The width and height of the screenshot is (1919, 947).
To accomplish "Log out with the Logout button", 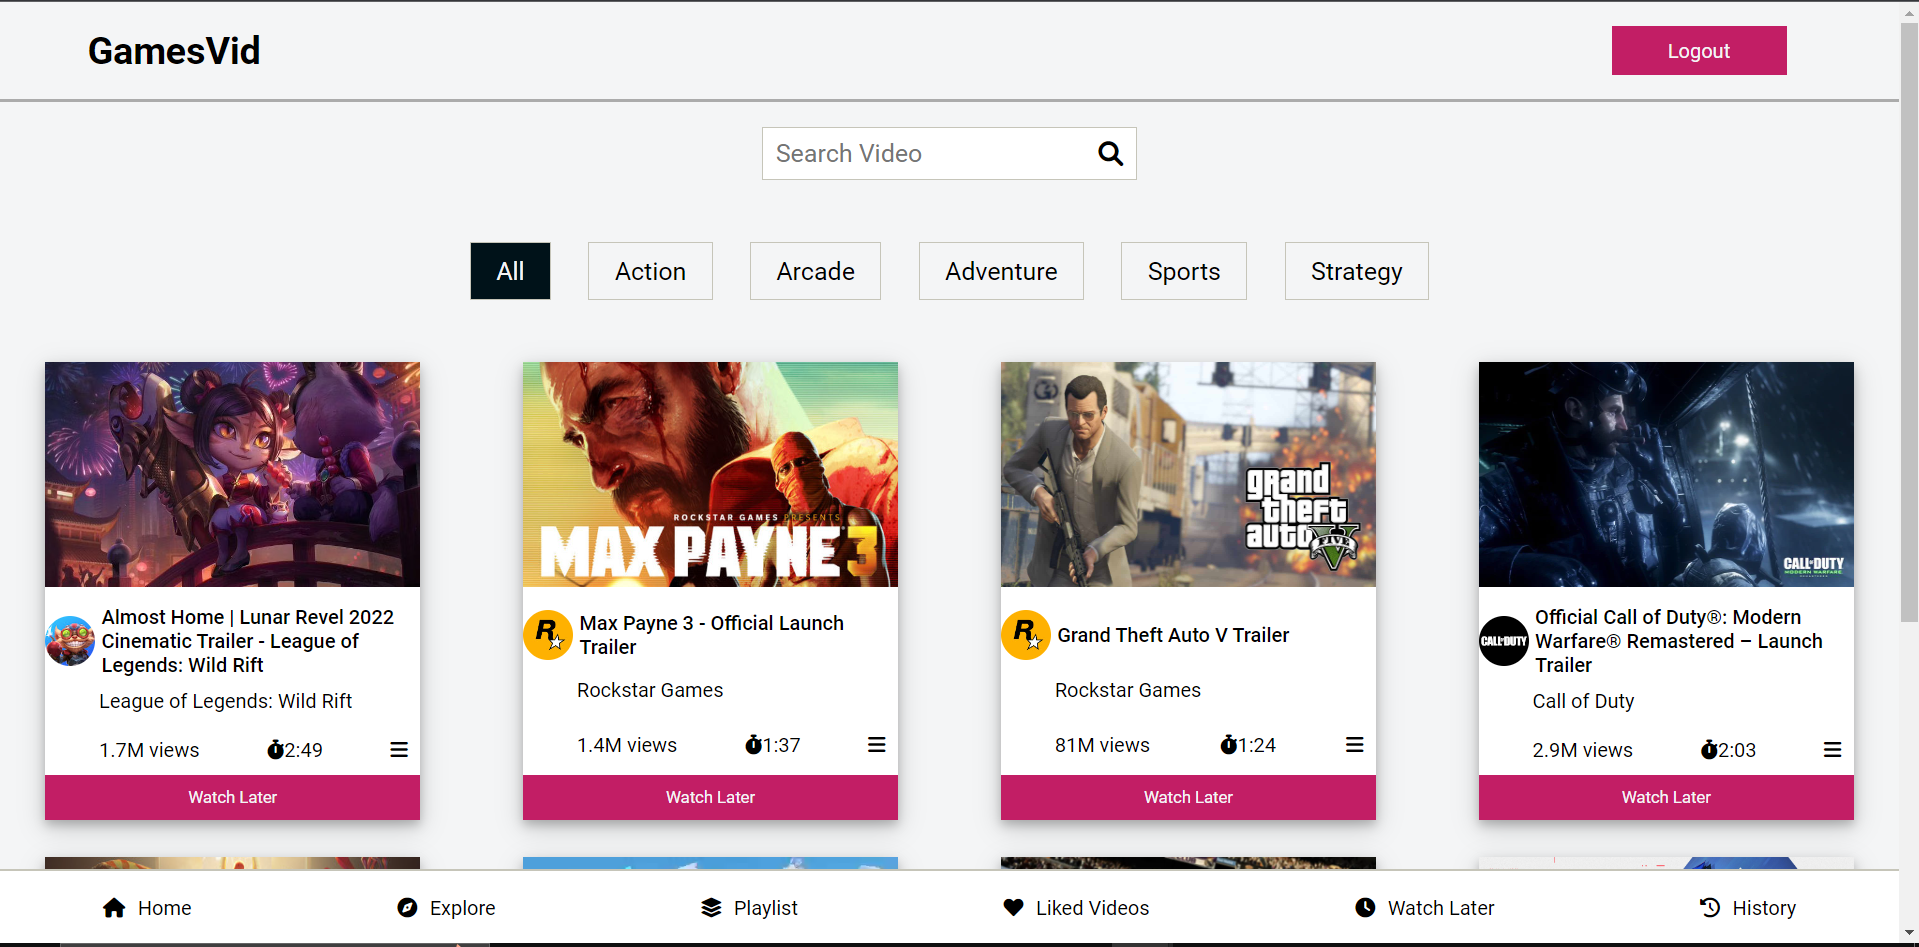I will point(1699,51).
